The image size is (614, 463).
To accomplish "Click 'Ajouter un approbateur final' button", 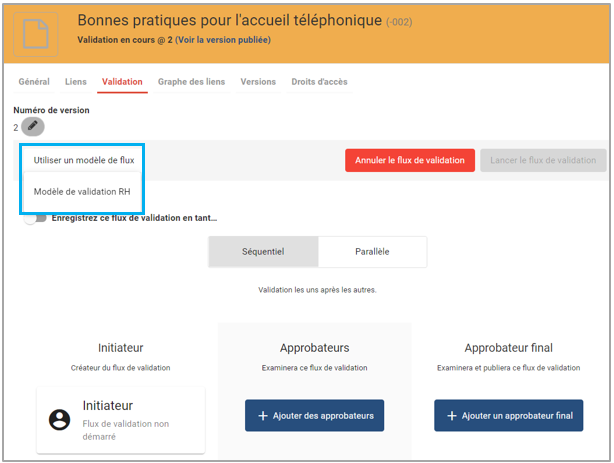I will (x=508, y=415).
